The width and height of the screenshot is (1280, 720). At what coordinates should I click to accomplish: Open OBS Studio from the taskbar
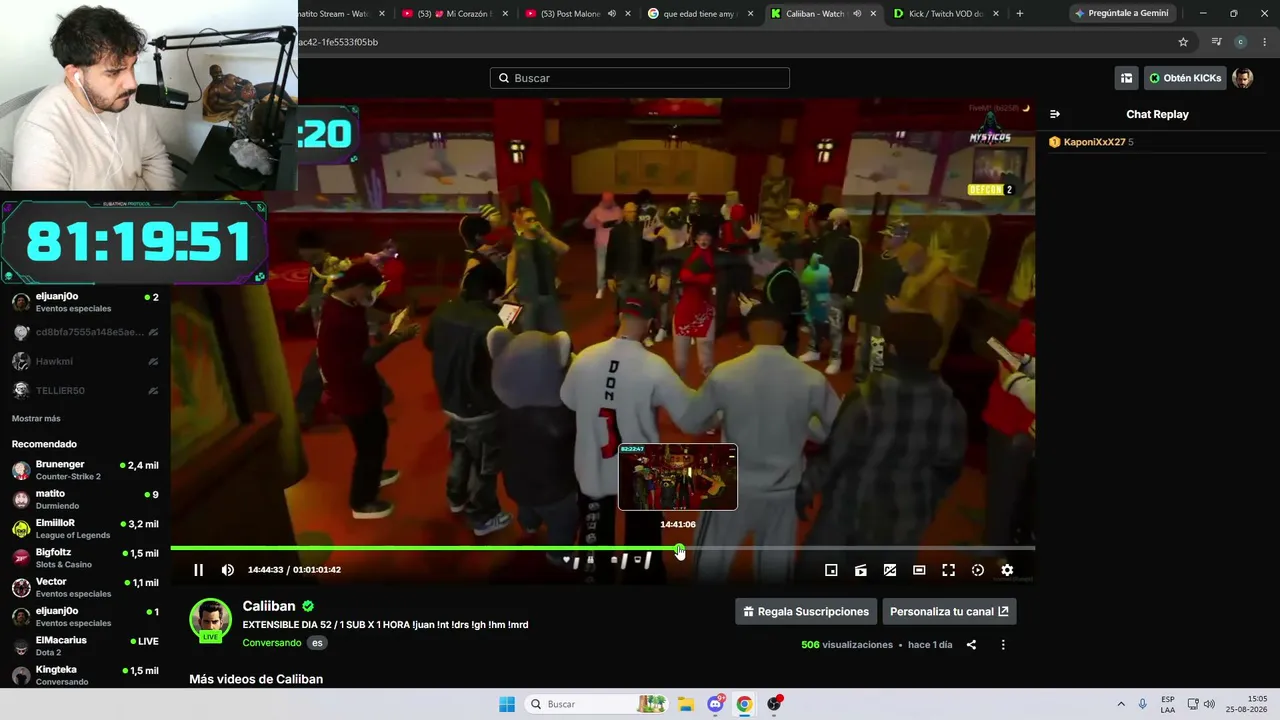pos(774,704)
